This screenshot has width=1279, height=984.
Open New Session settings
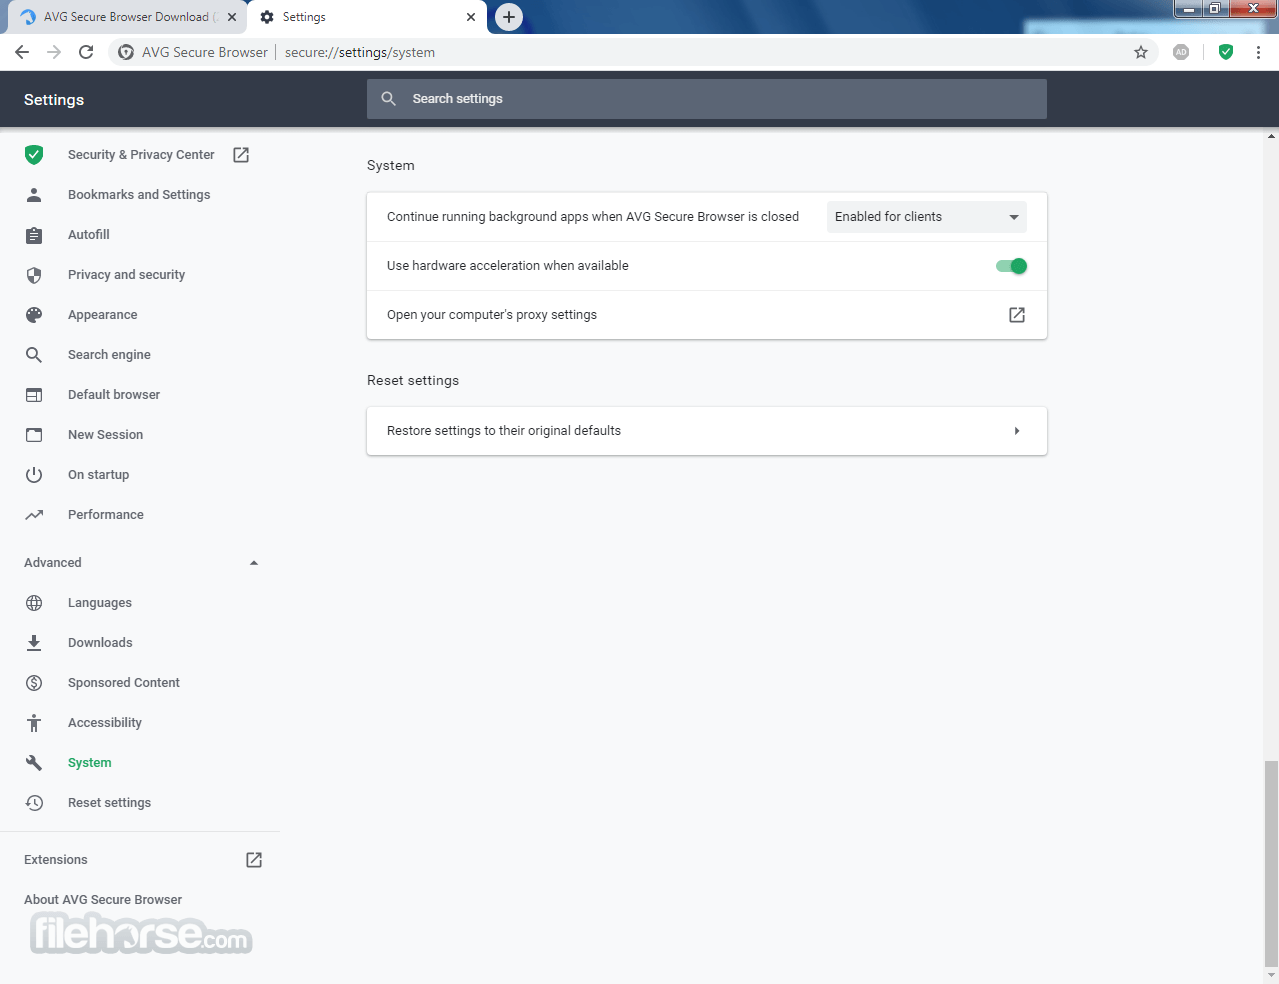pos(105,435)
